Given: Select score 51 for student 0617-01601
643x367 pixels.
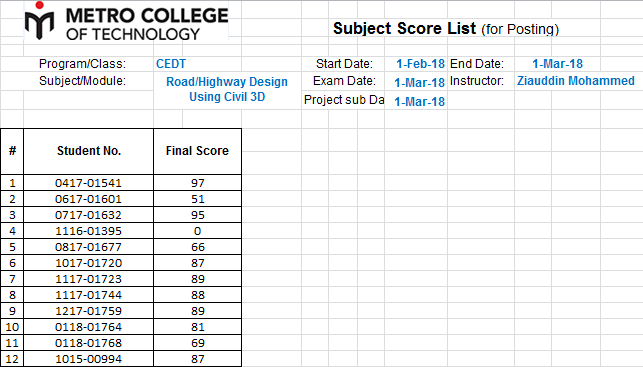Looking at the screenshot, I should coord(197,199).
